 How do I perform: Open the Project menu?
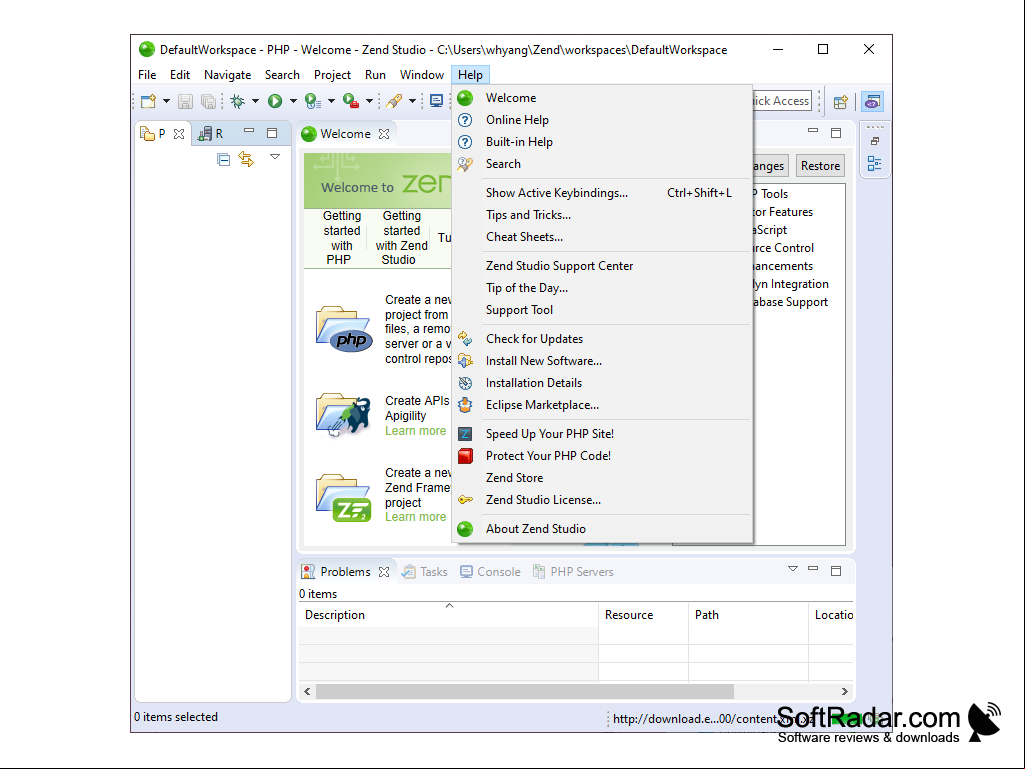(332, 75)
